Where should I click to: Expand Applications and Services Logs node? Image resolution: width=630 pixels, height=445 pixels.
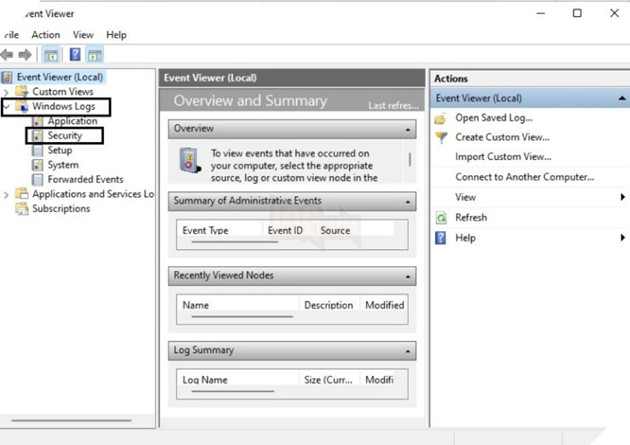8,195
